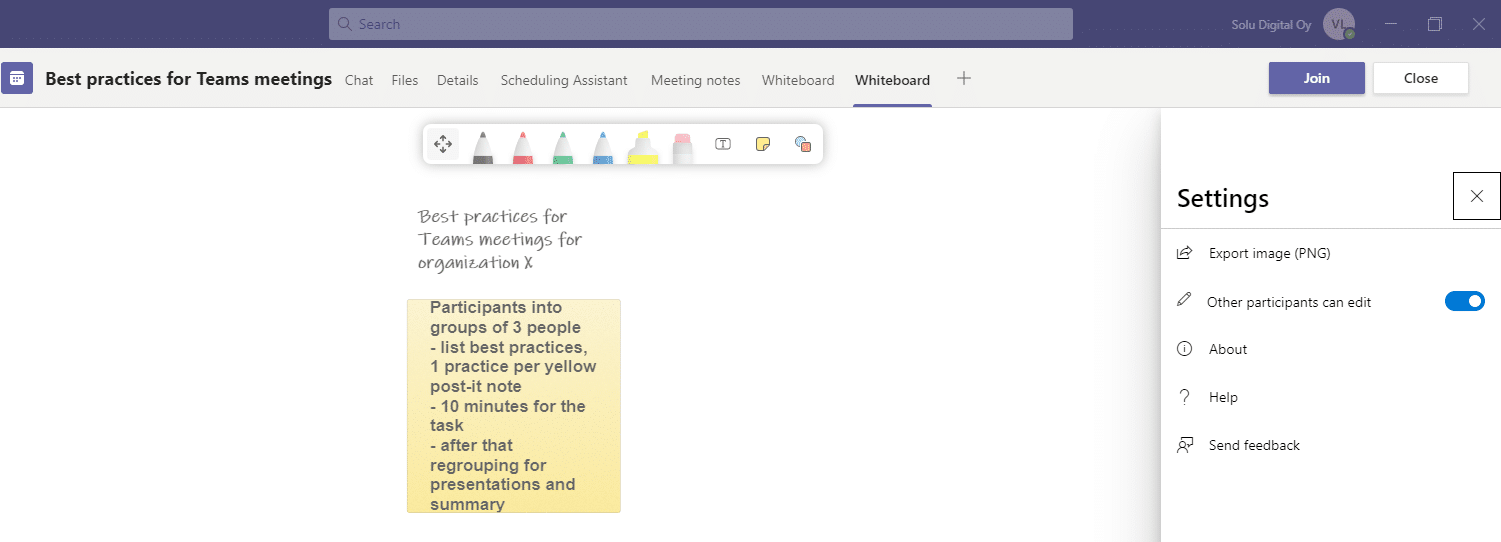The image size is (1501, 542).
Task: Click Send feedback option
Action: pos(1254,445)
